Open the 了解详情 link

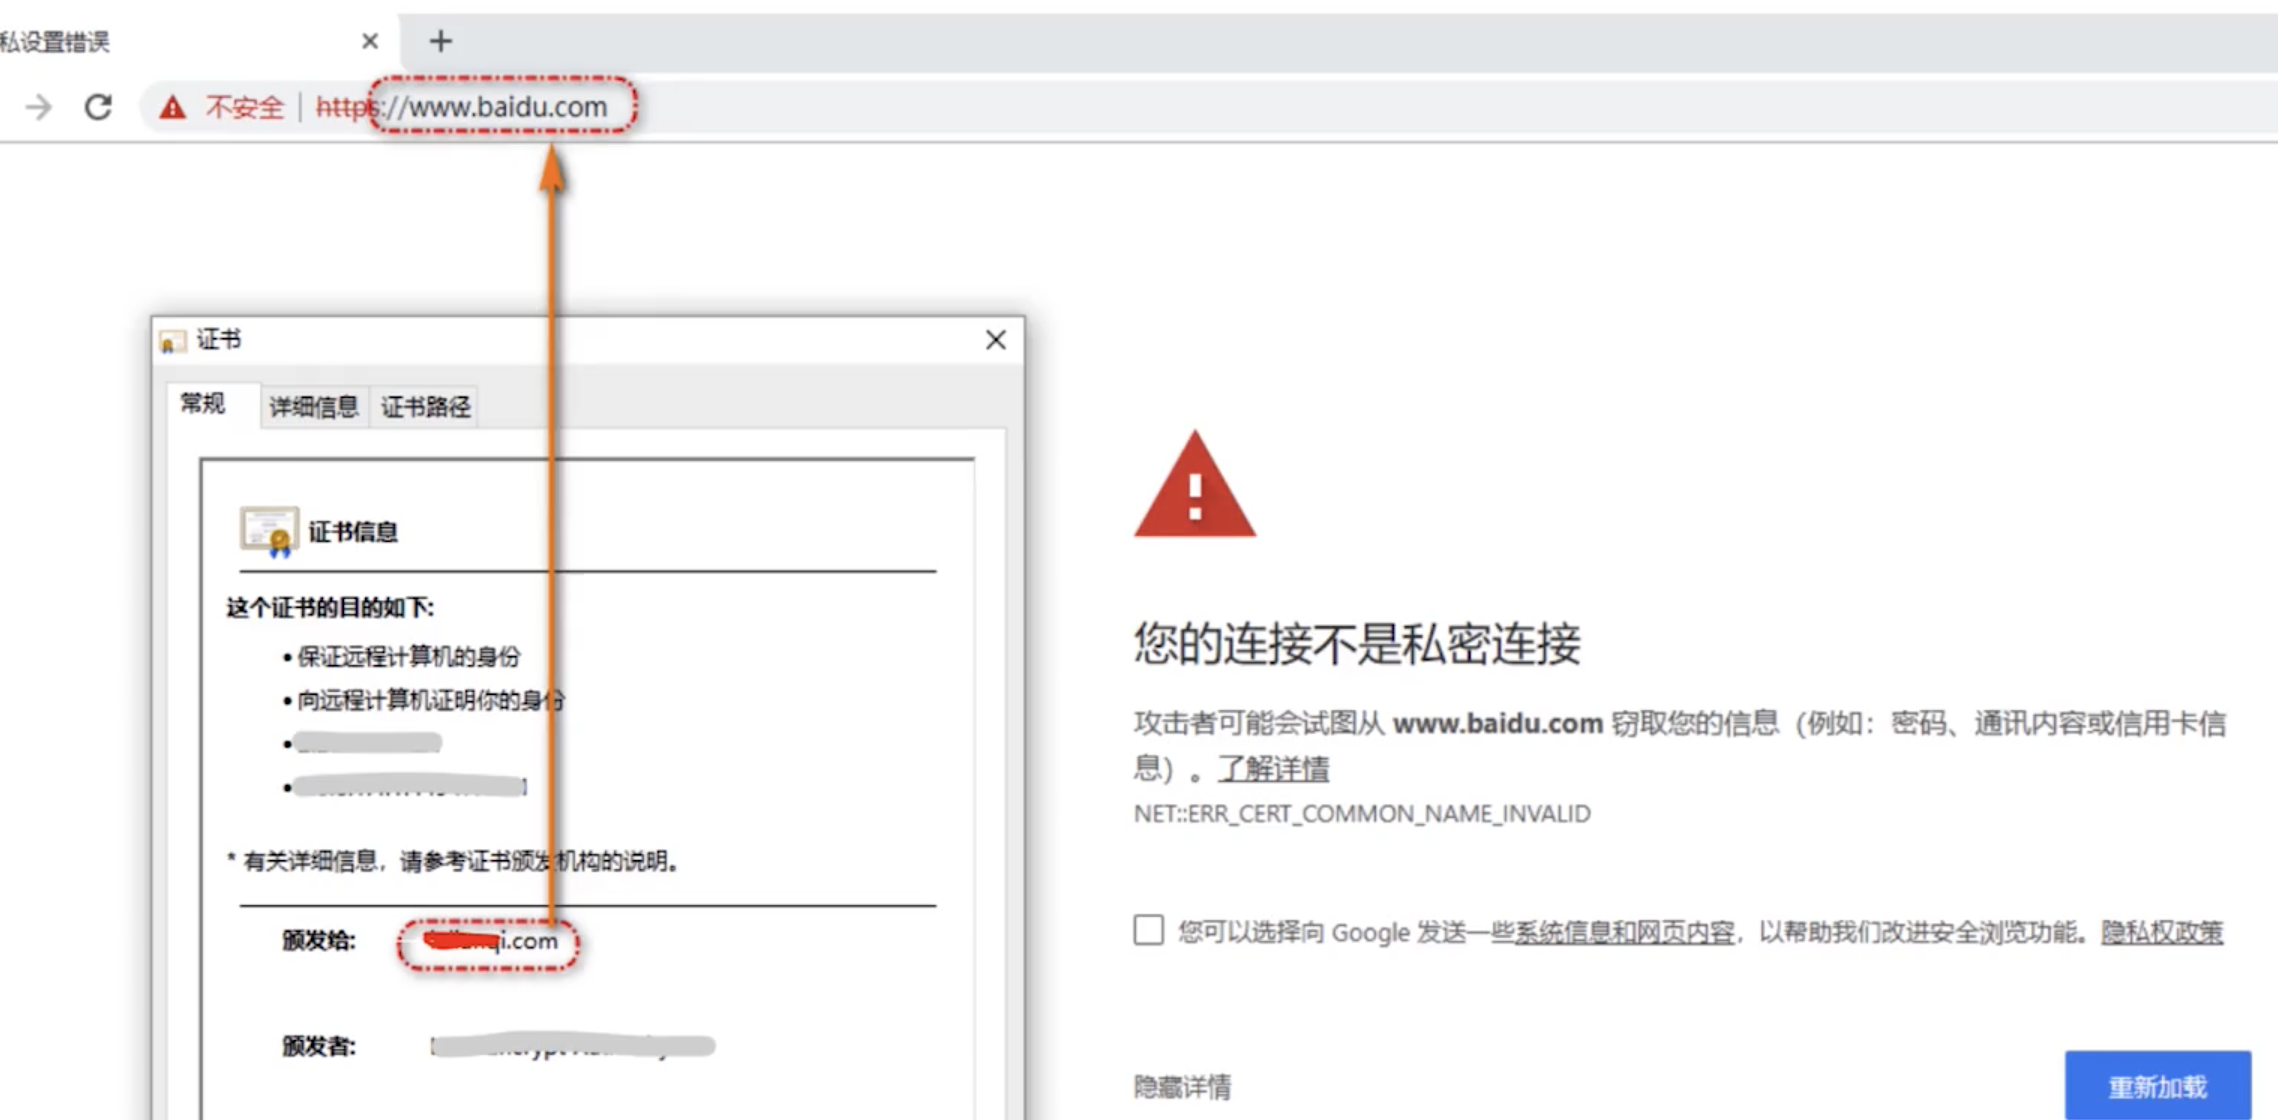pyautogui.click(x=1273, y=769)
